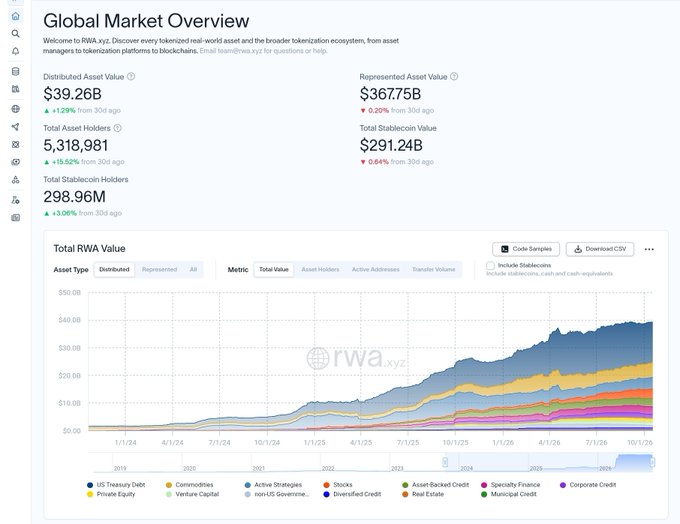Toggle Real Estate legend entry
This screenshot has width=680, height=524.
click(x=423, y=494)
